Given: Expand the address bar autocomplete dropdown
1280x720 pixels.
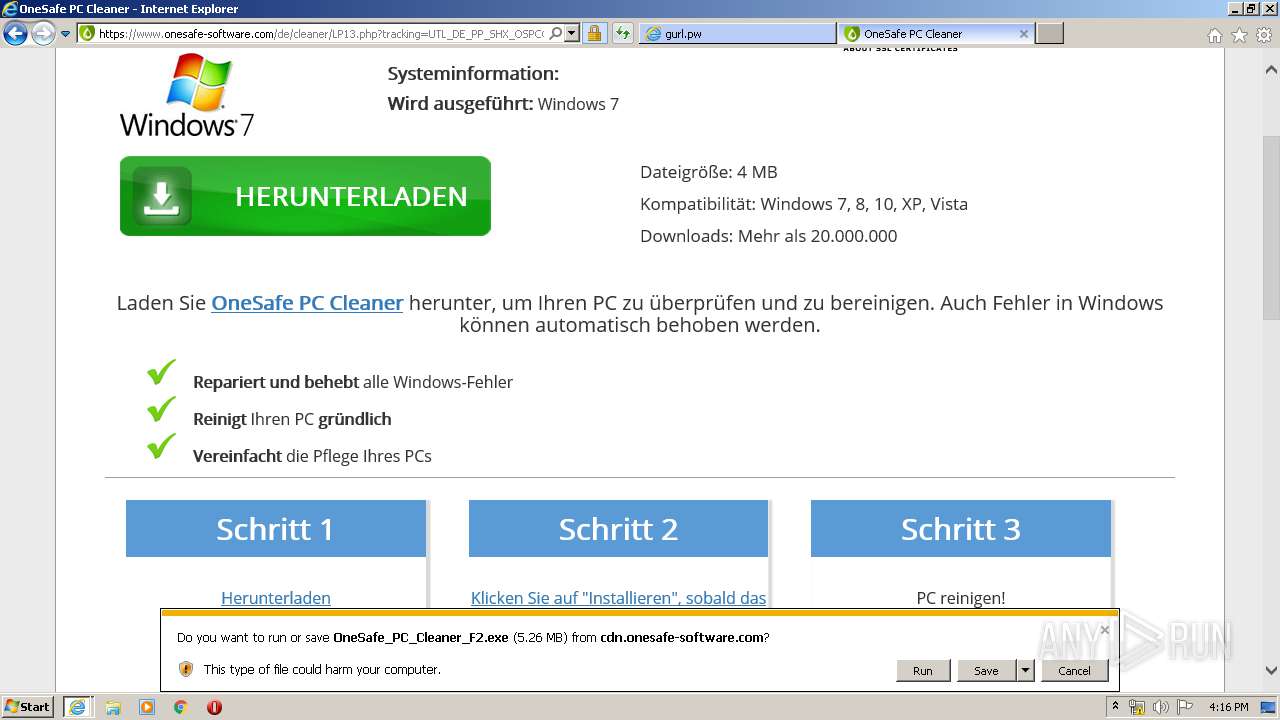Looking at the screenshot, I should (x=572, y=33).
